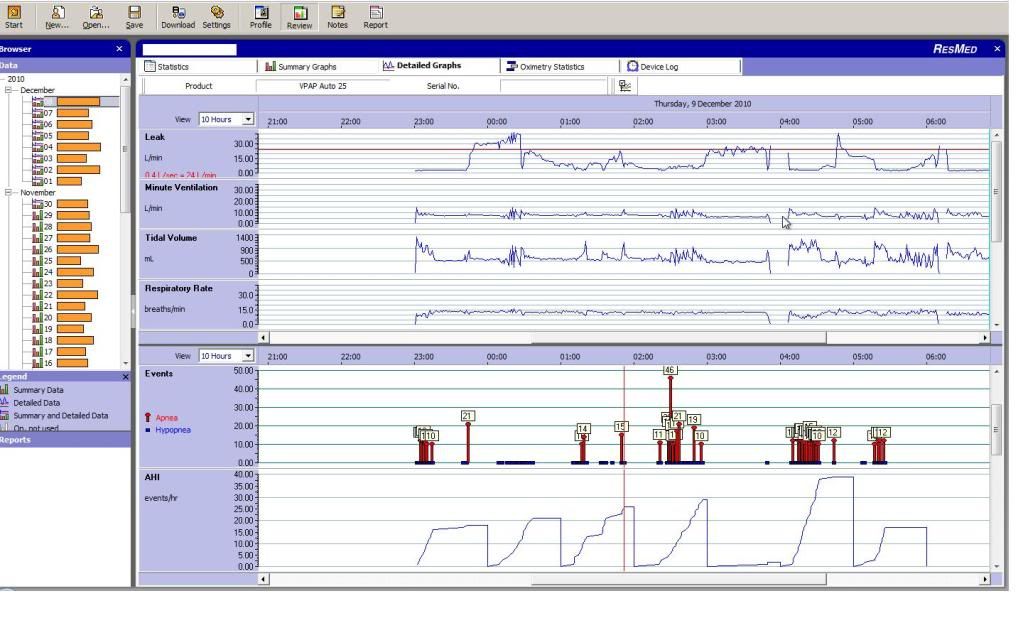Viewport: 1023px width, 618px height.
Task: Click down arrow of Browser tree scrollbar
Action: pos(125,363)
